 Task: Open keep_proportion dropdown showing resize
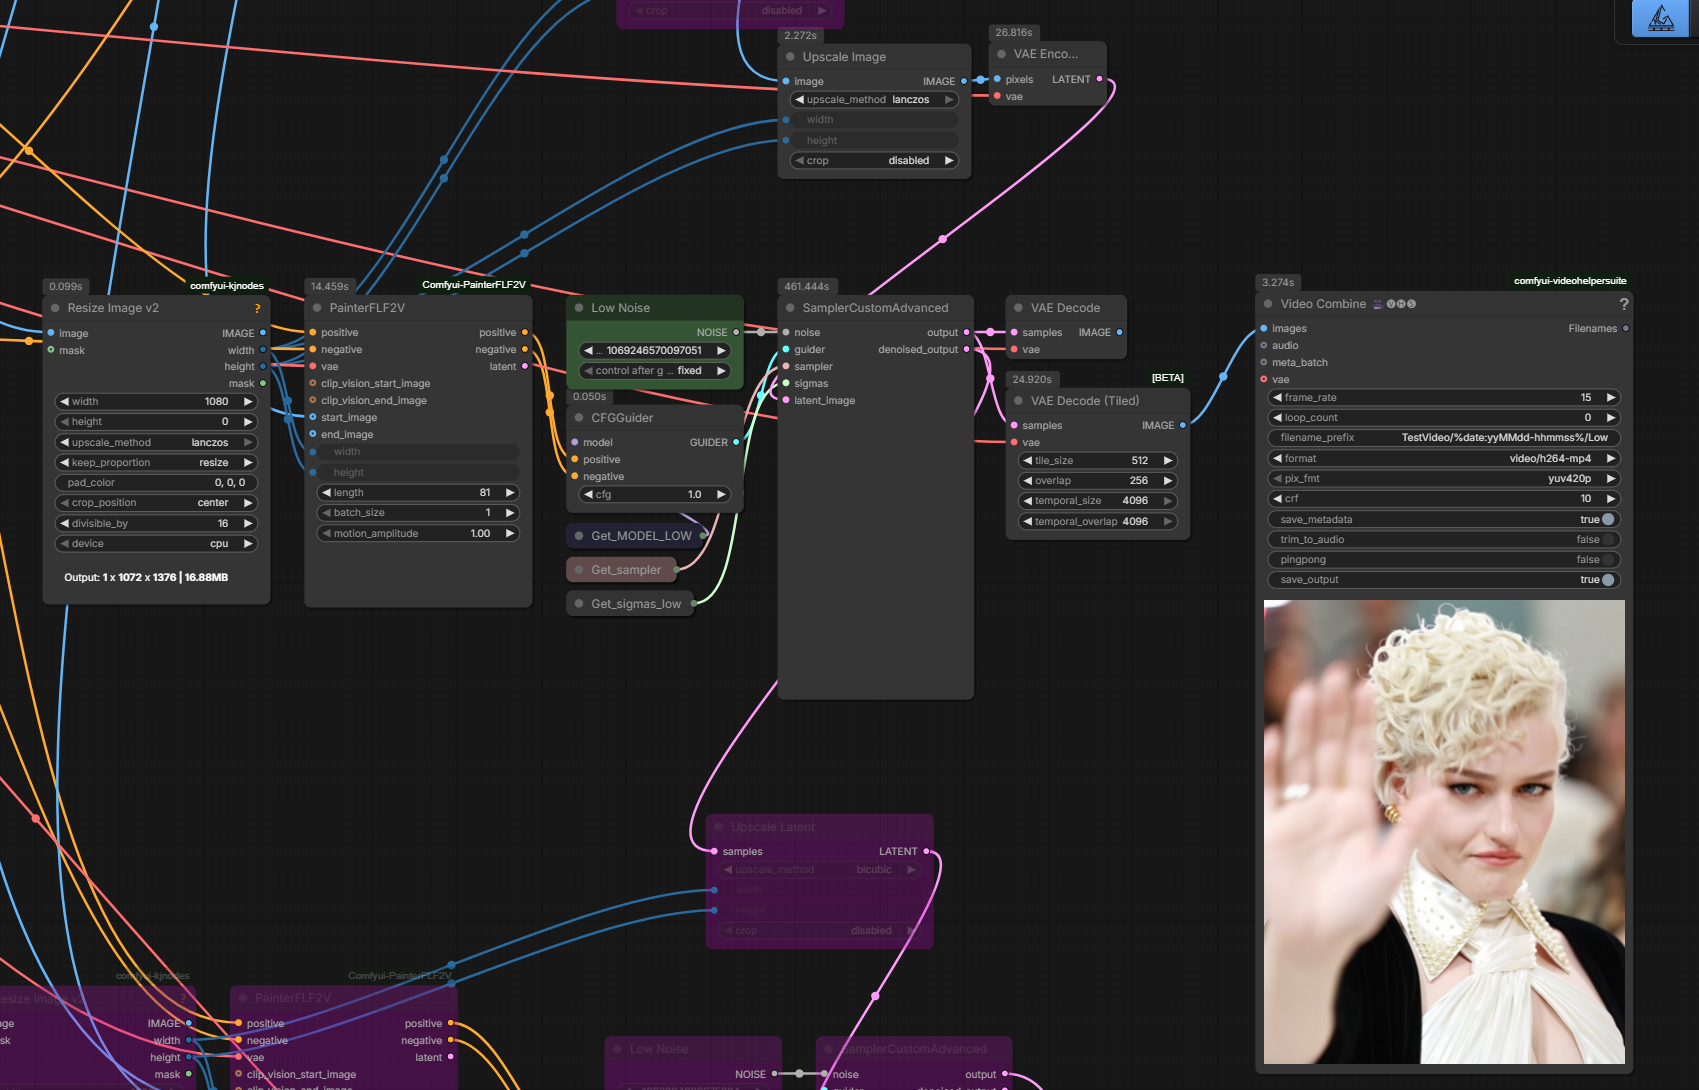pos(156,463)
